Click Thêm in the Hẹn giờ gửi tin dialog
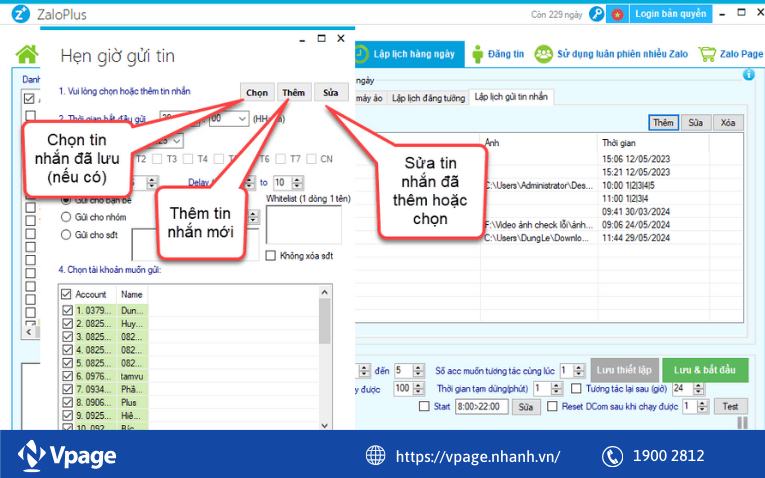The image size is (765, 478). coord(293,93)
